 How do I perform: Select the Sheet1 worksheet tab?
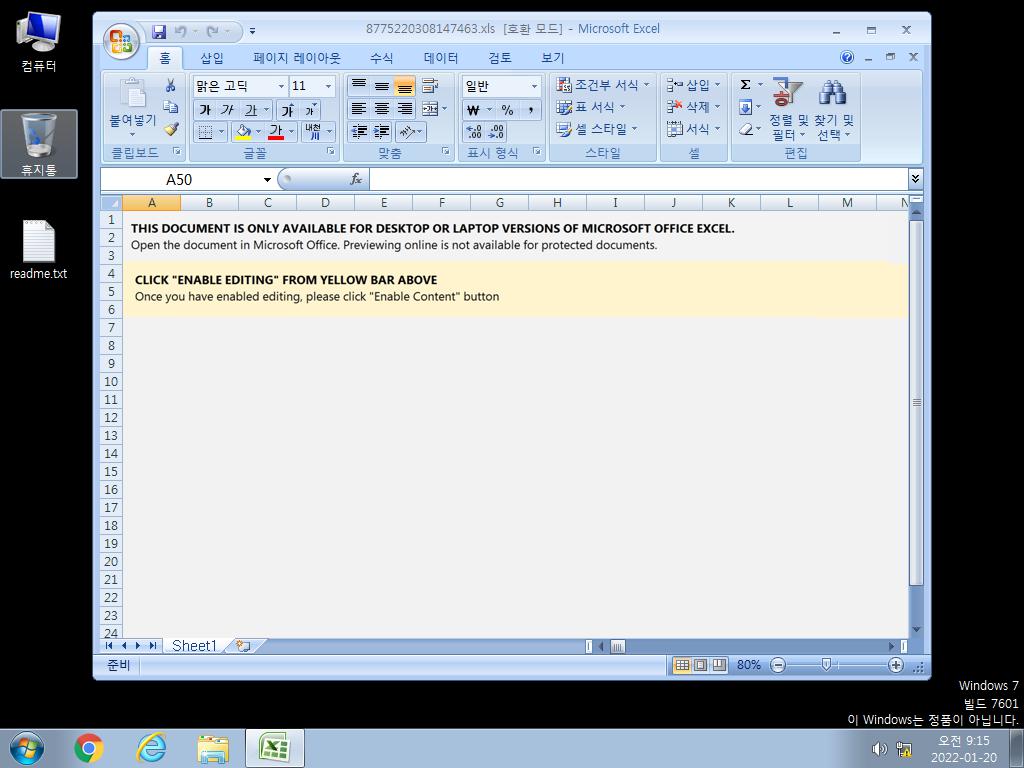(194, 646)
